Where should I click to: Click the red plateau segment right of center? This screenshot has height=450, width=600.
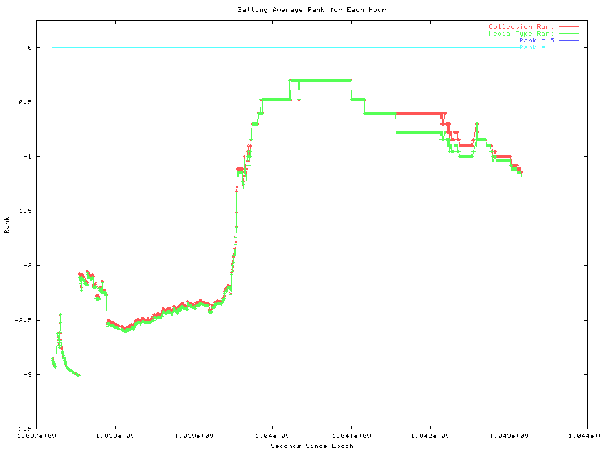click(x=420, y=114)
